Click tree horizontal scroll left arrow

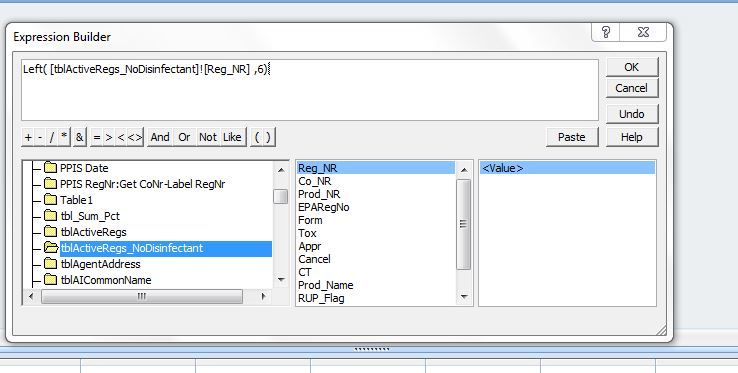(31, 296)
